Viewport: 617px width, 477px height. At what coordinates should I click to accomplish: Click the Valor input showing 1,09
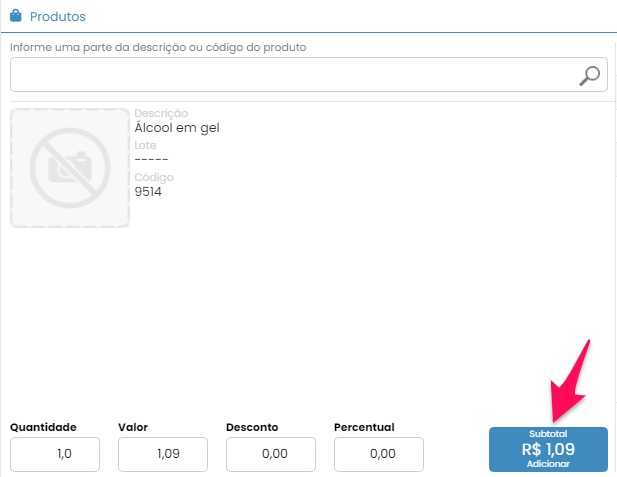point(163,454)
